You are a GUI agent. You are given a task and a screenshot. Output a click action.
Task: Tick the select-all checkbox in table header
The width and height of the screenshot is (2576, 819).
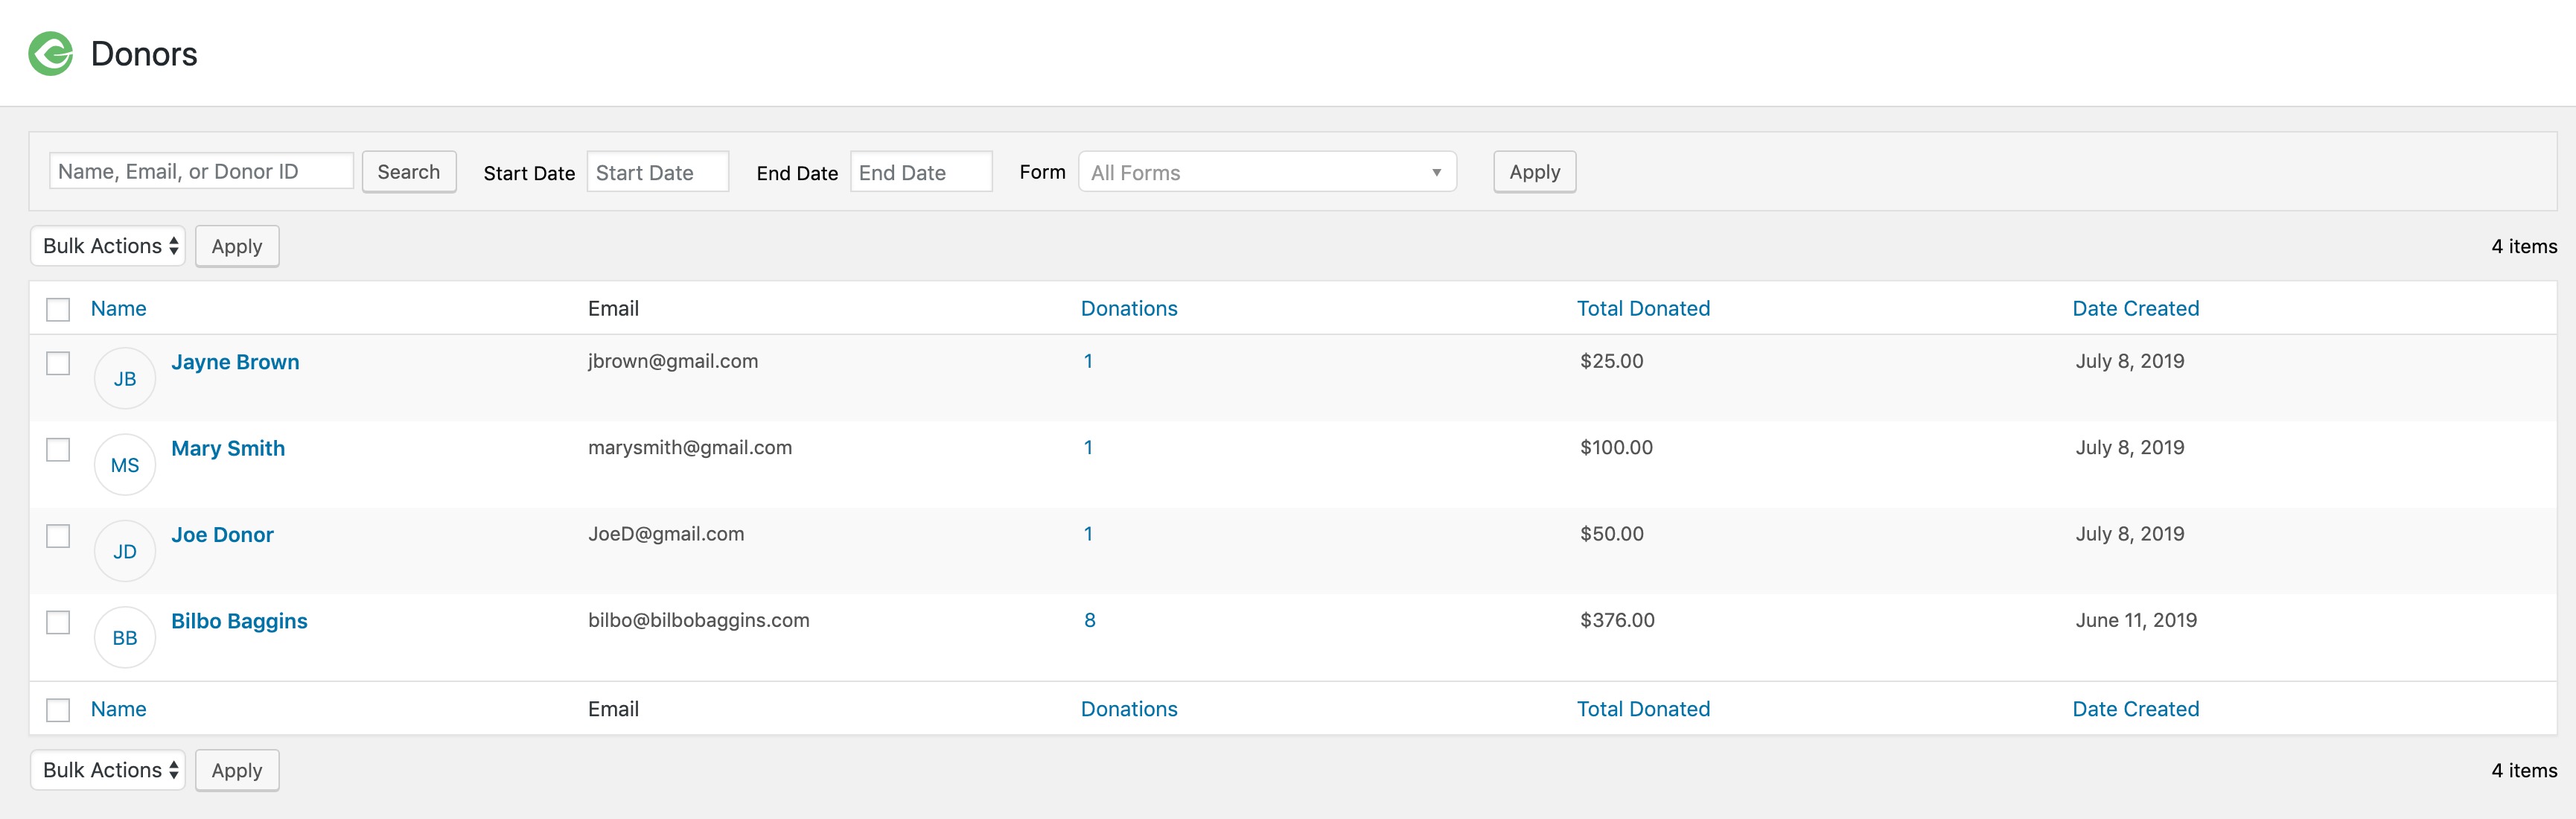pos(58,309)
